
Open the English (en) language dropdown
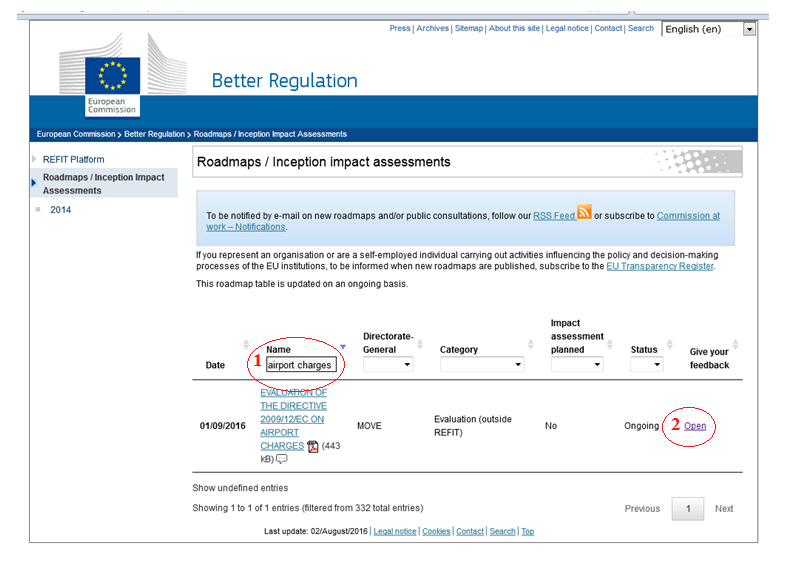[x=709, y=29]
